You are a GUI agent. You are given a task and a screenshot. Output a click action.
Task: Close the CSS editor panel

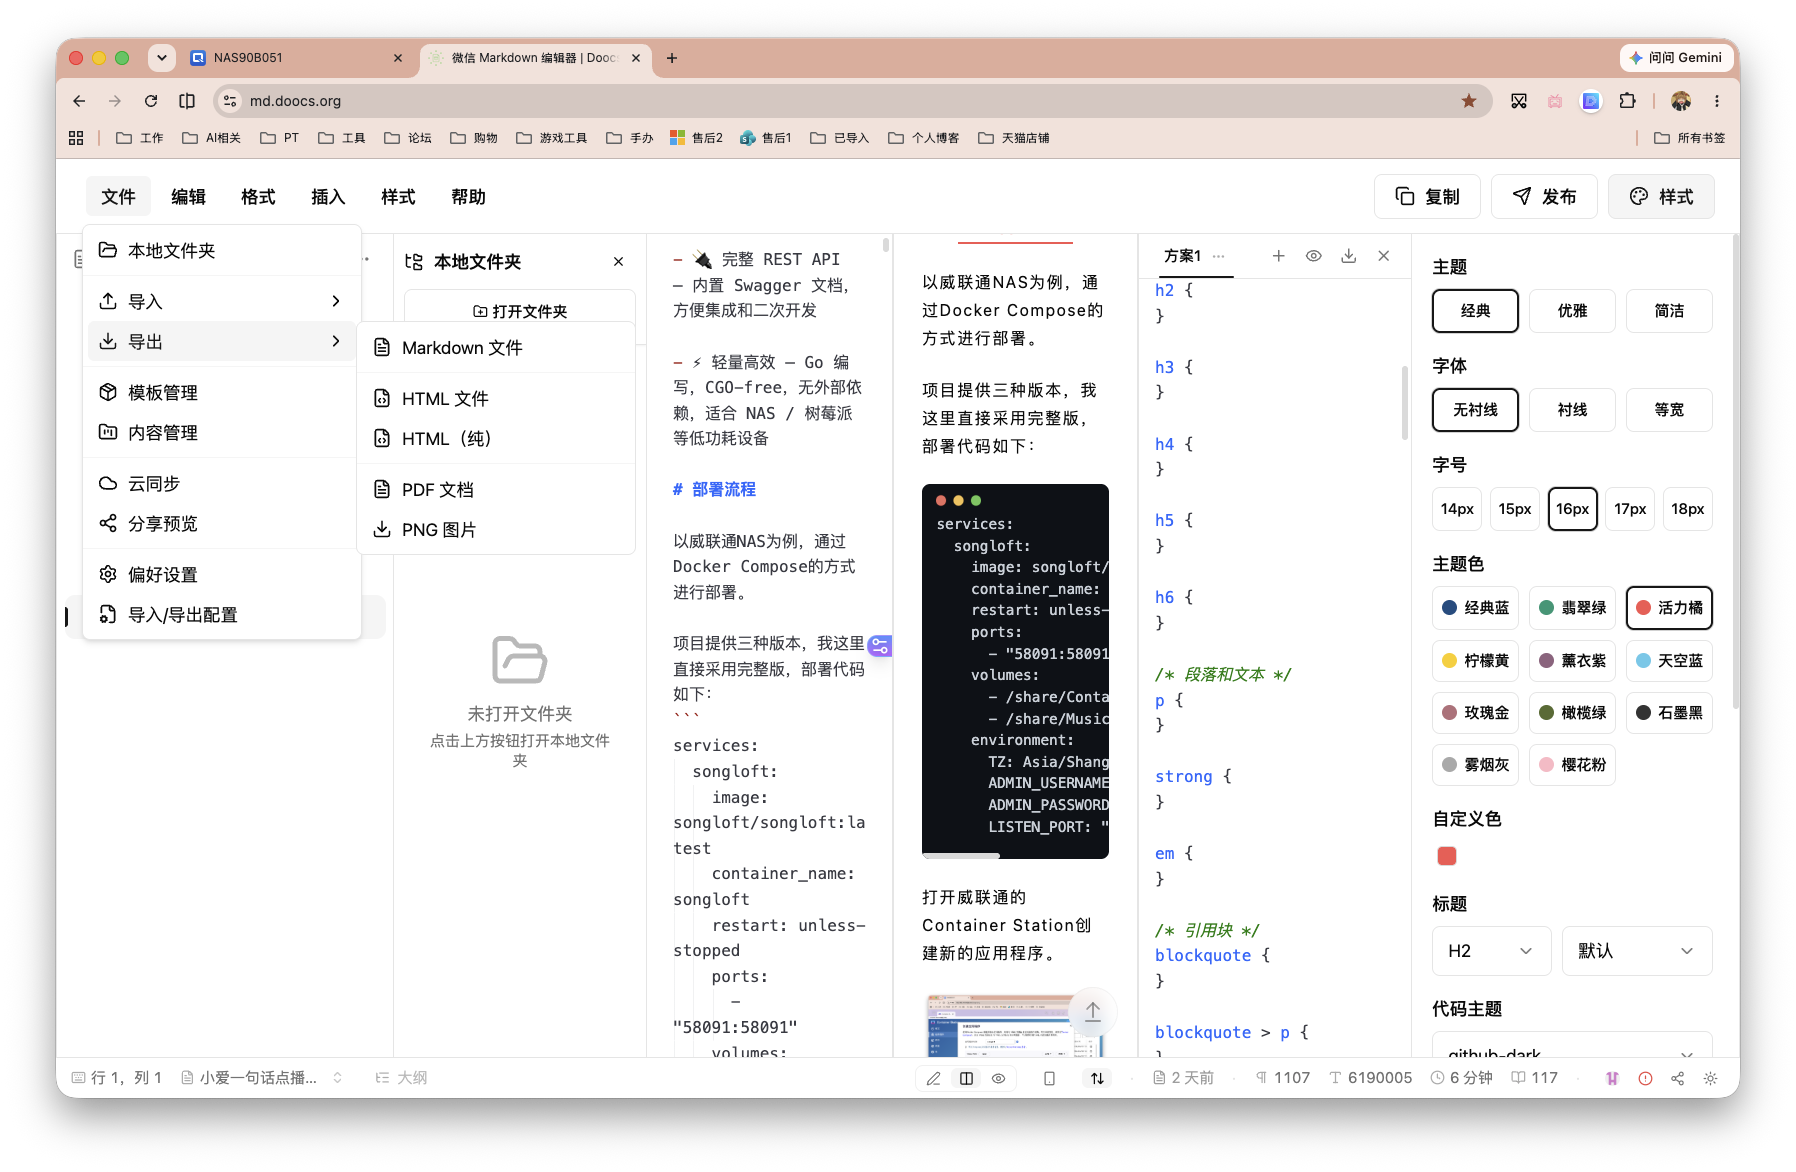[1383, 256]
